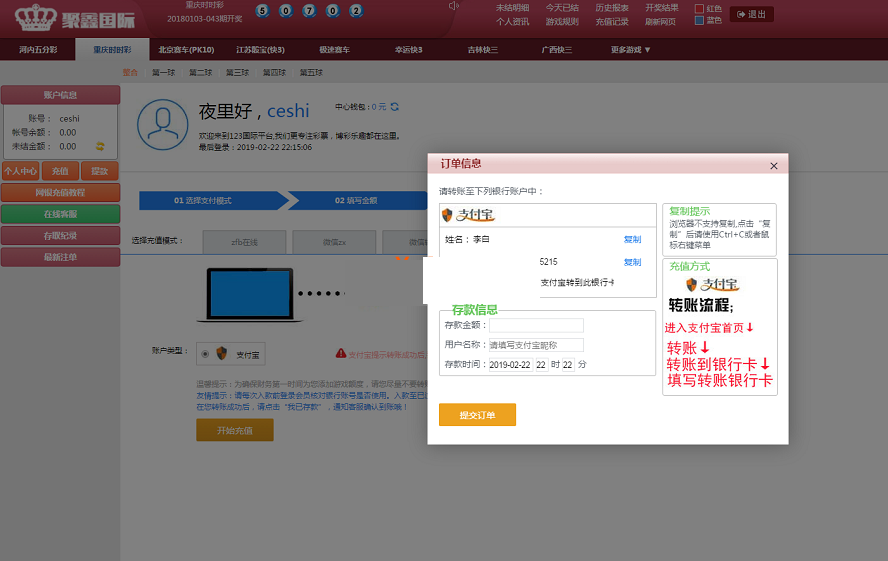This screenshot has width=888, height=561.
Task: Open the 存款时间 date picker field
Action: [x=510, y=365]
